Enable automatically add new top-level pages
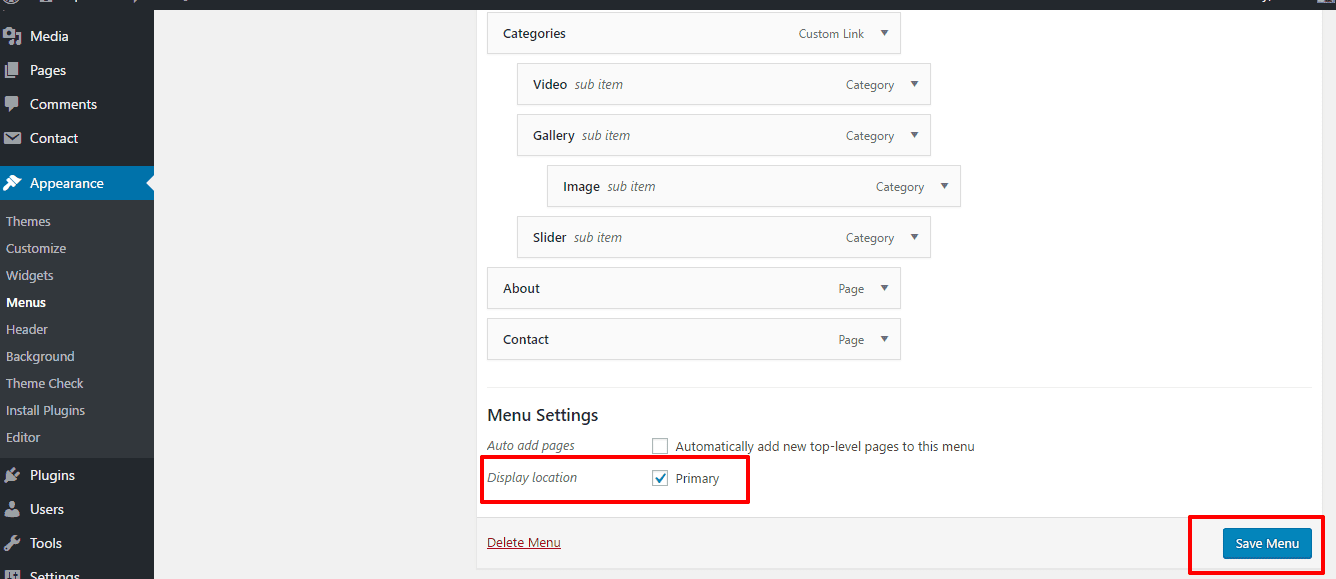Screen dimensions: 1336x579 click(x=660, y=446)
